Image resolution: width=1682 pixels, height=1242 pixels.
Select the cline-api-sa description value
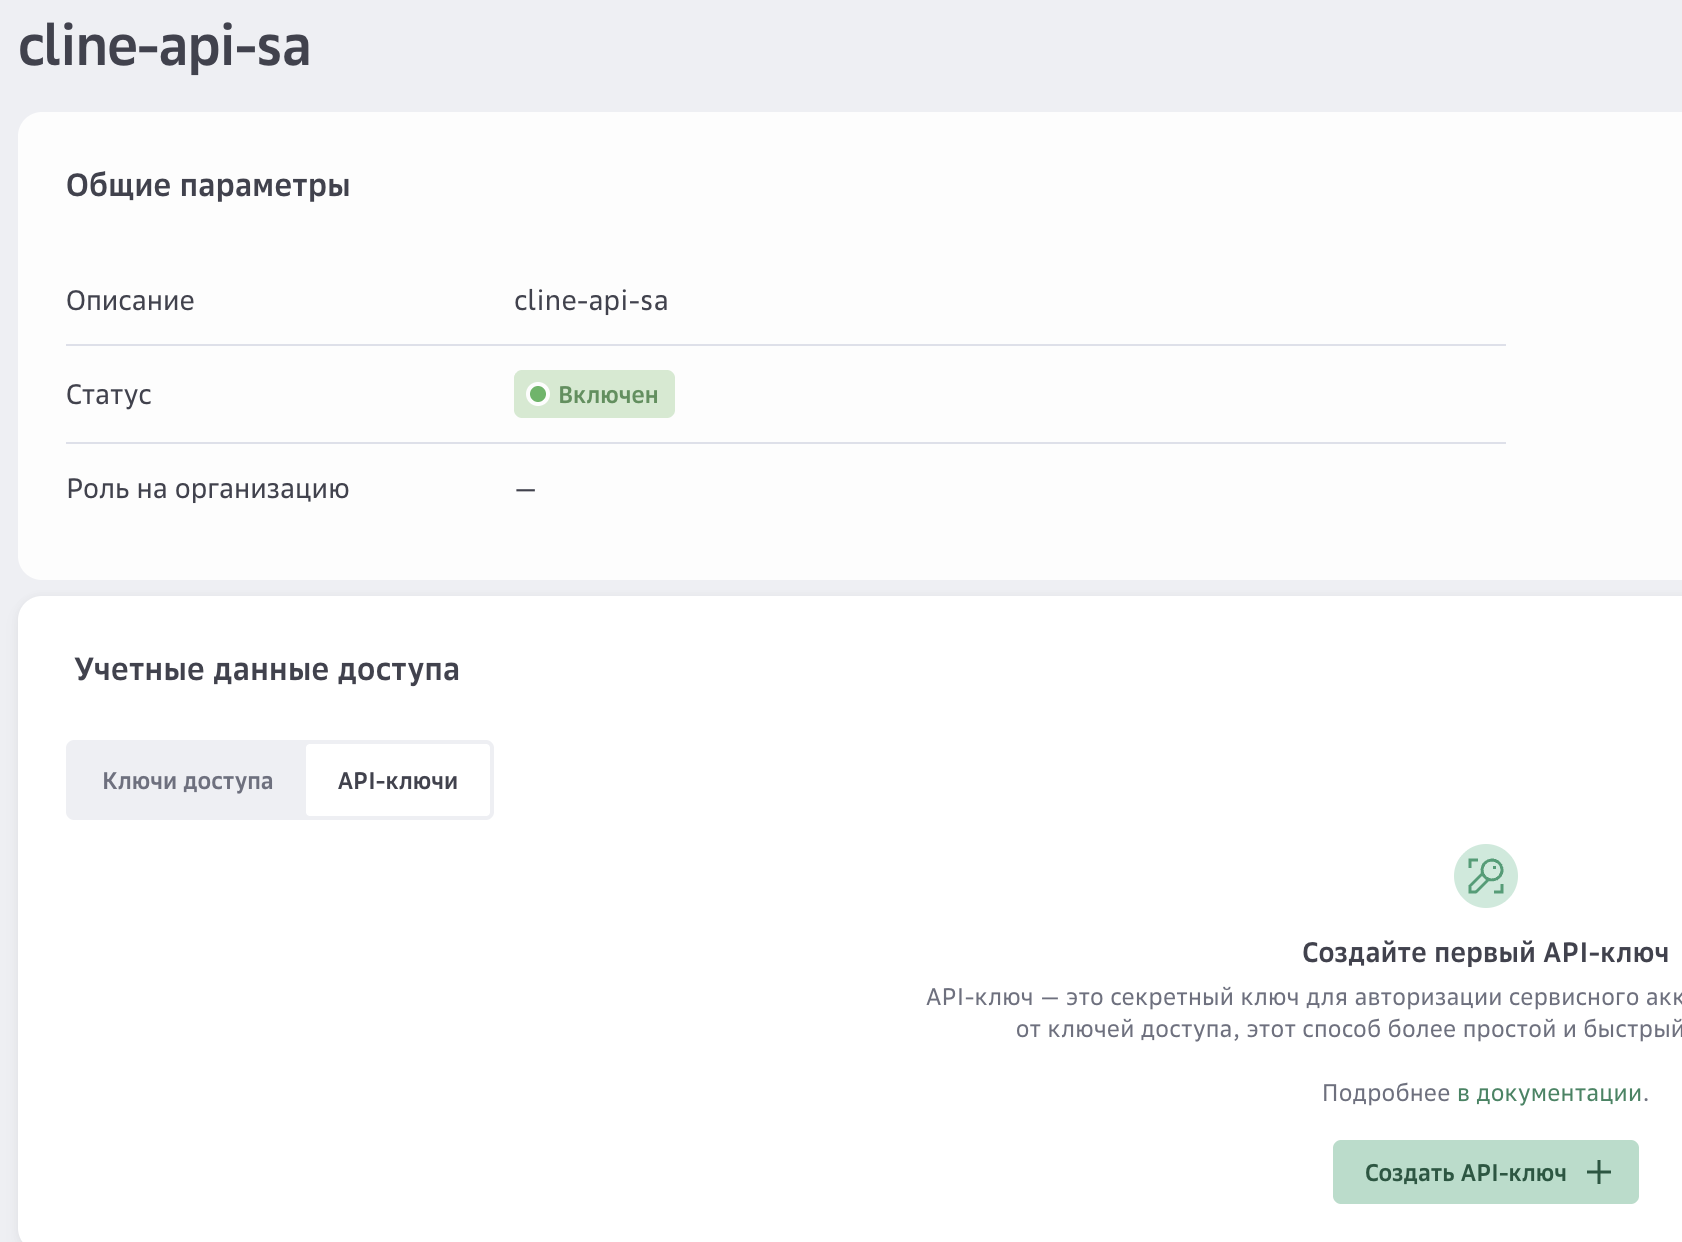pos(591,301)
